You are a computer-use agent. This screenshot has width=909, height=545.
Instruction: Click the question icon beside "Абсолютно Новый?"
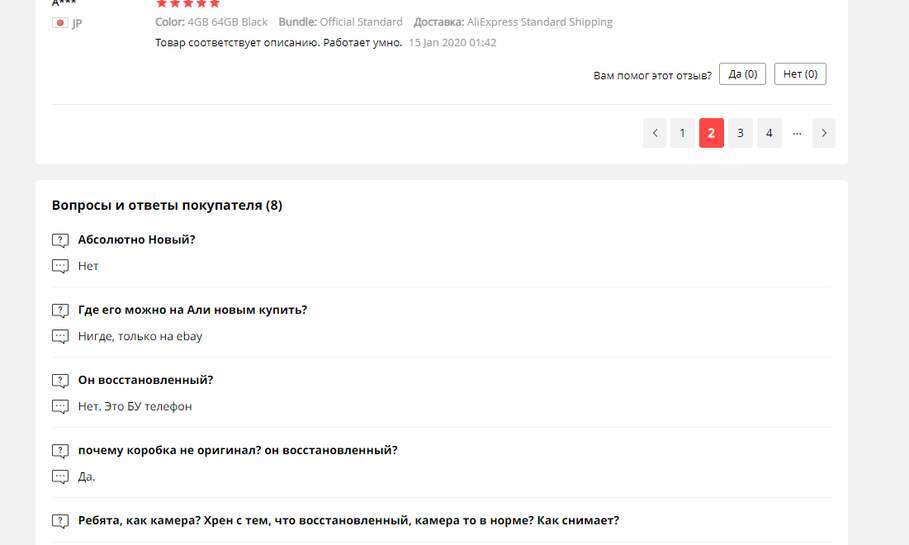point(60,240)
